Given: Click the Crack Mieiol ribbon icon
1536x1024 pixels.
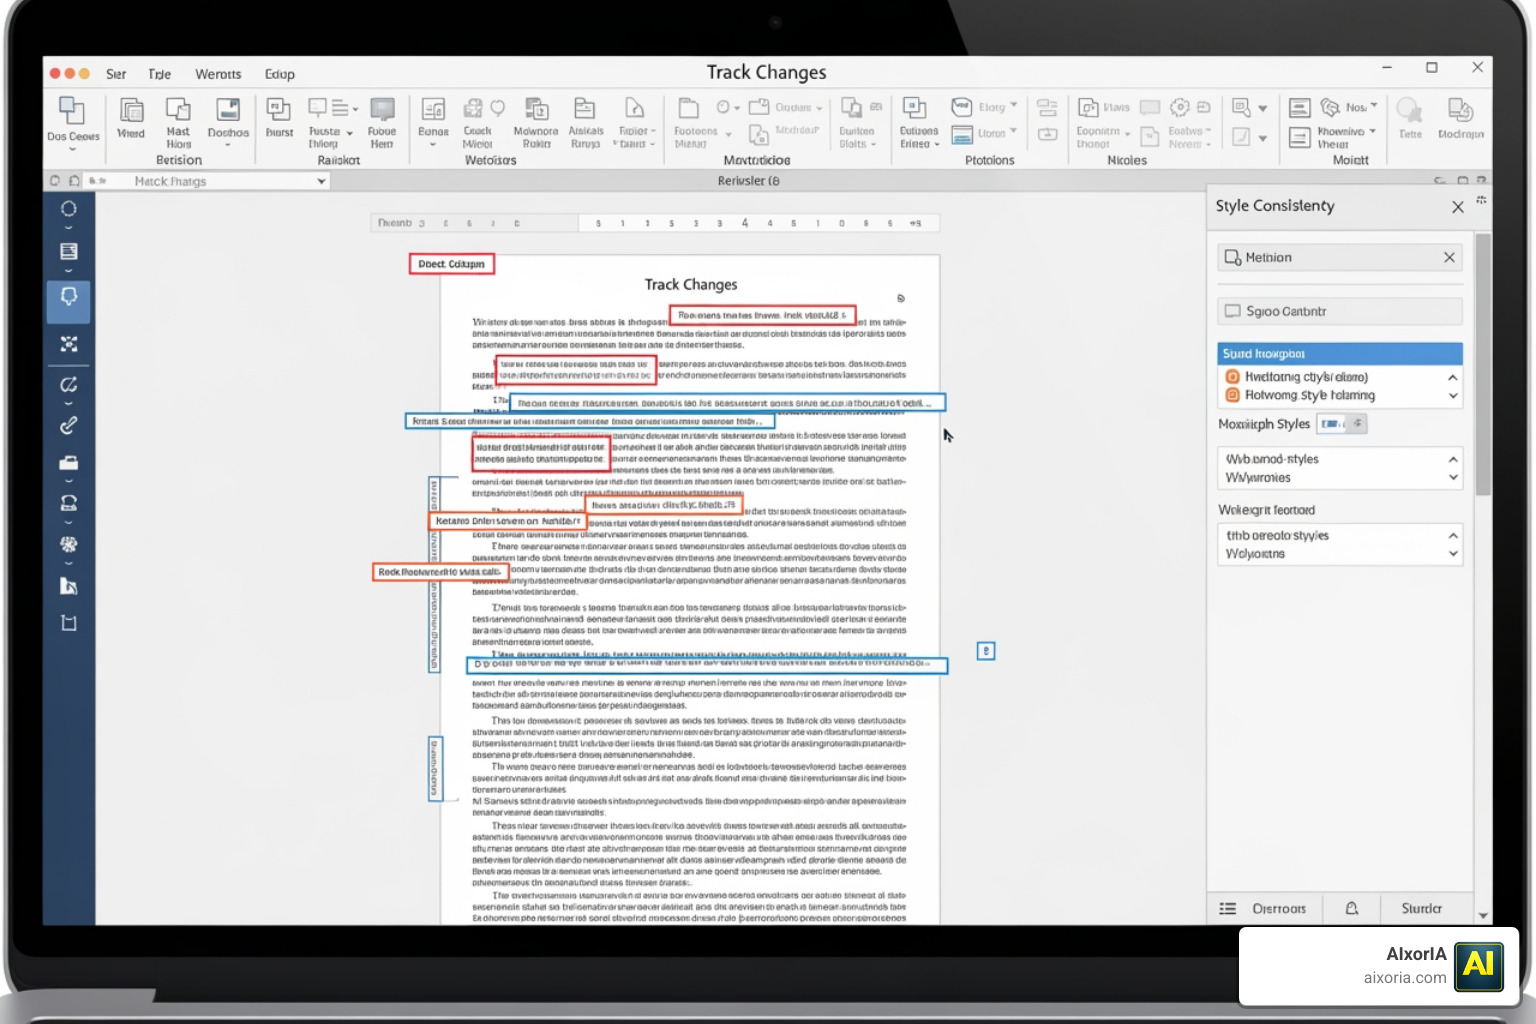Looking at the screenshot, I should pyautogui.click(x=474, y=109).
